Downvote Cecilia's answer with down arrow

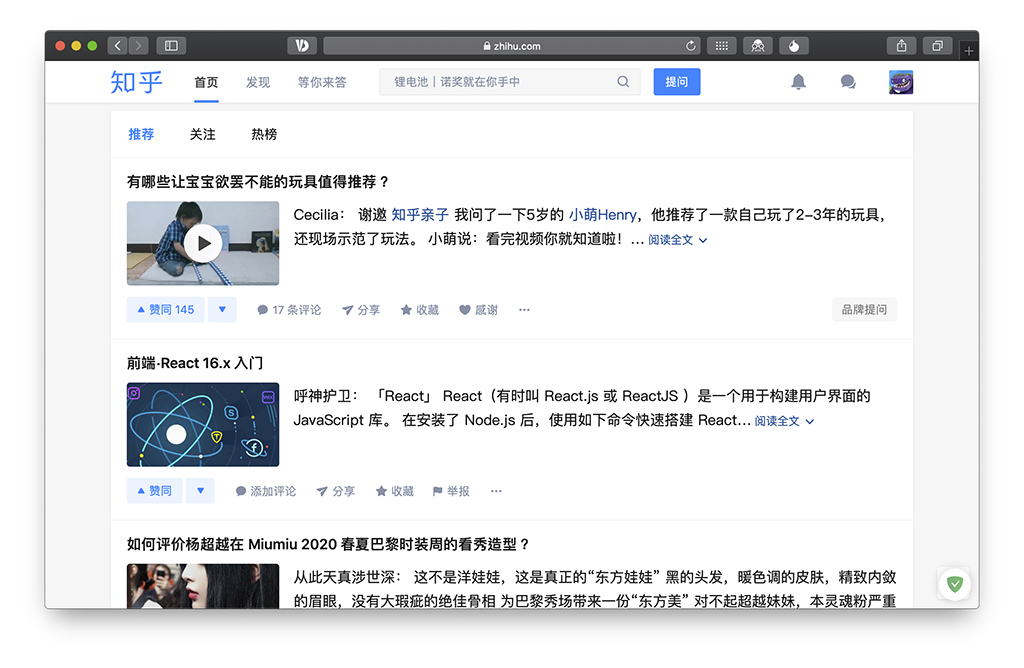(x=222, y=310)
